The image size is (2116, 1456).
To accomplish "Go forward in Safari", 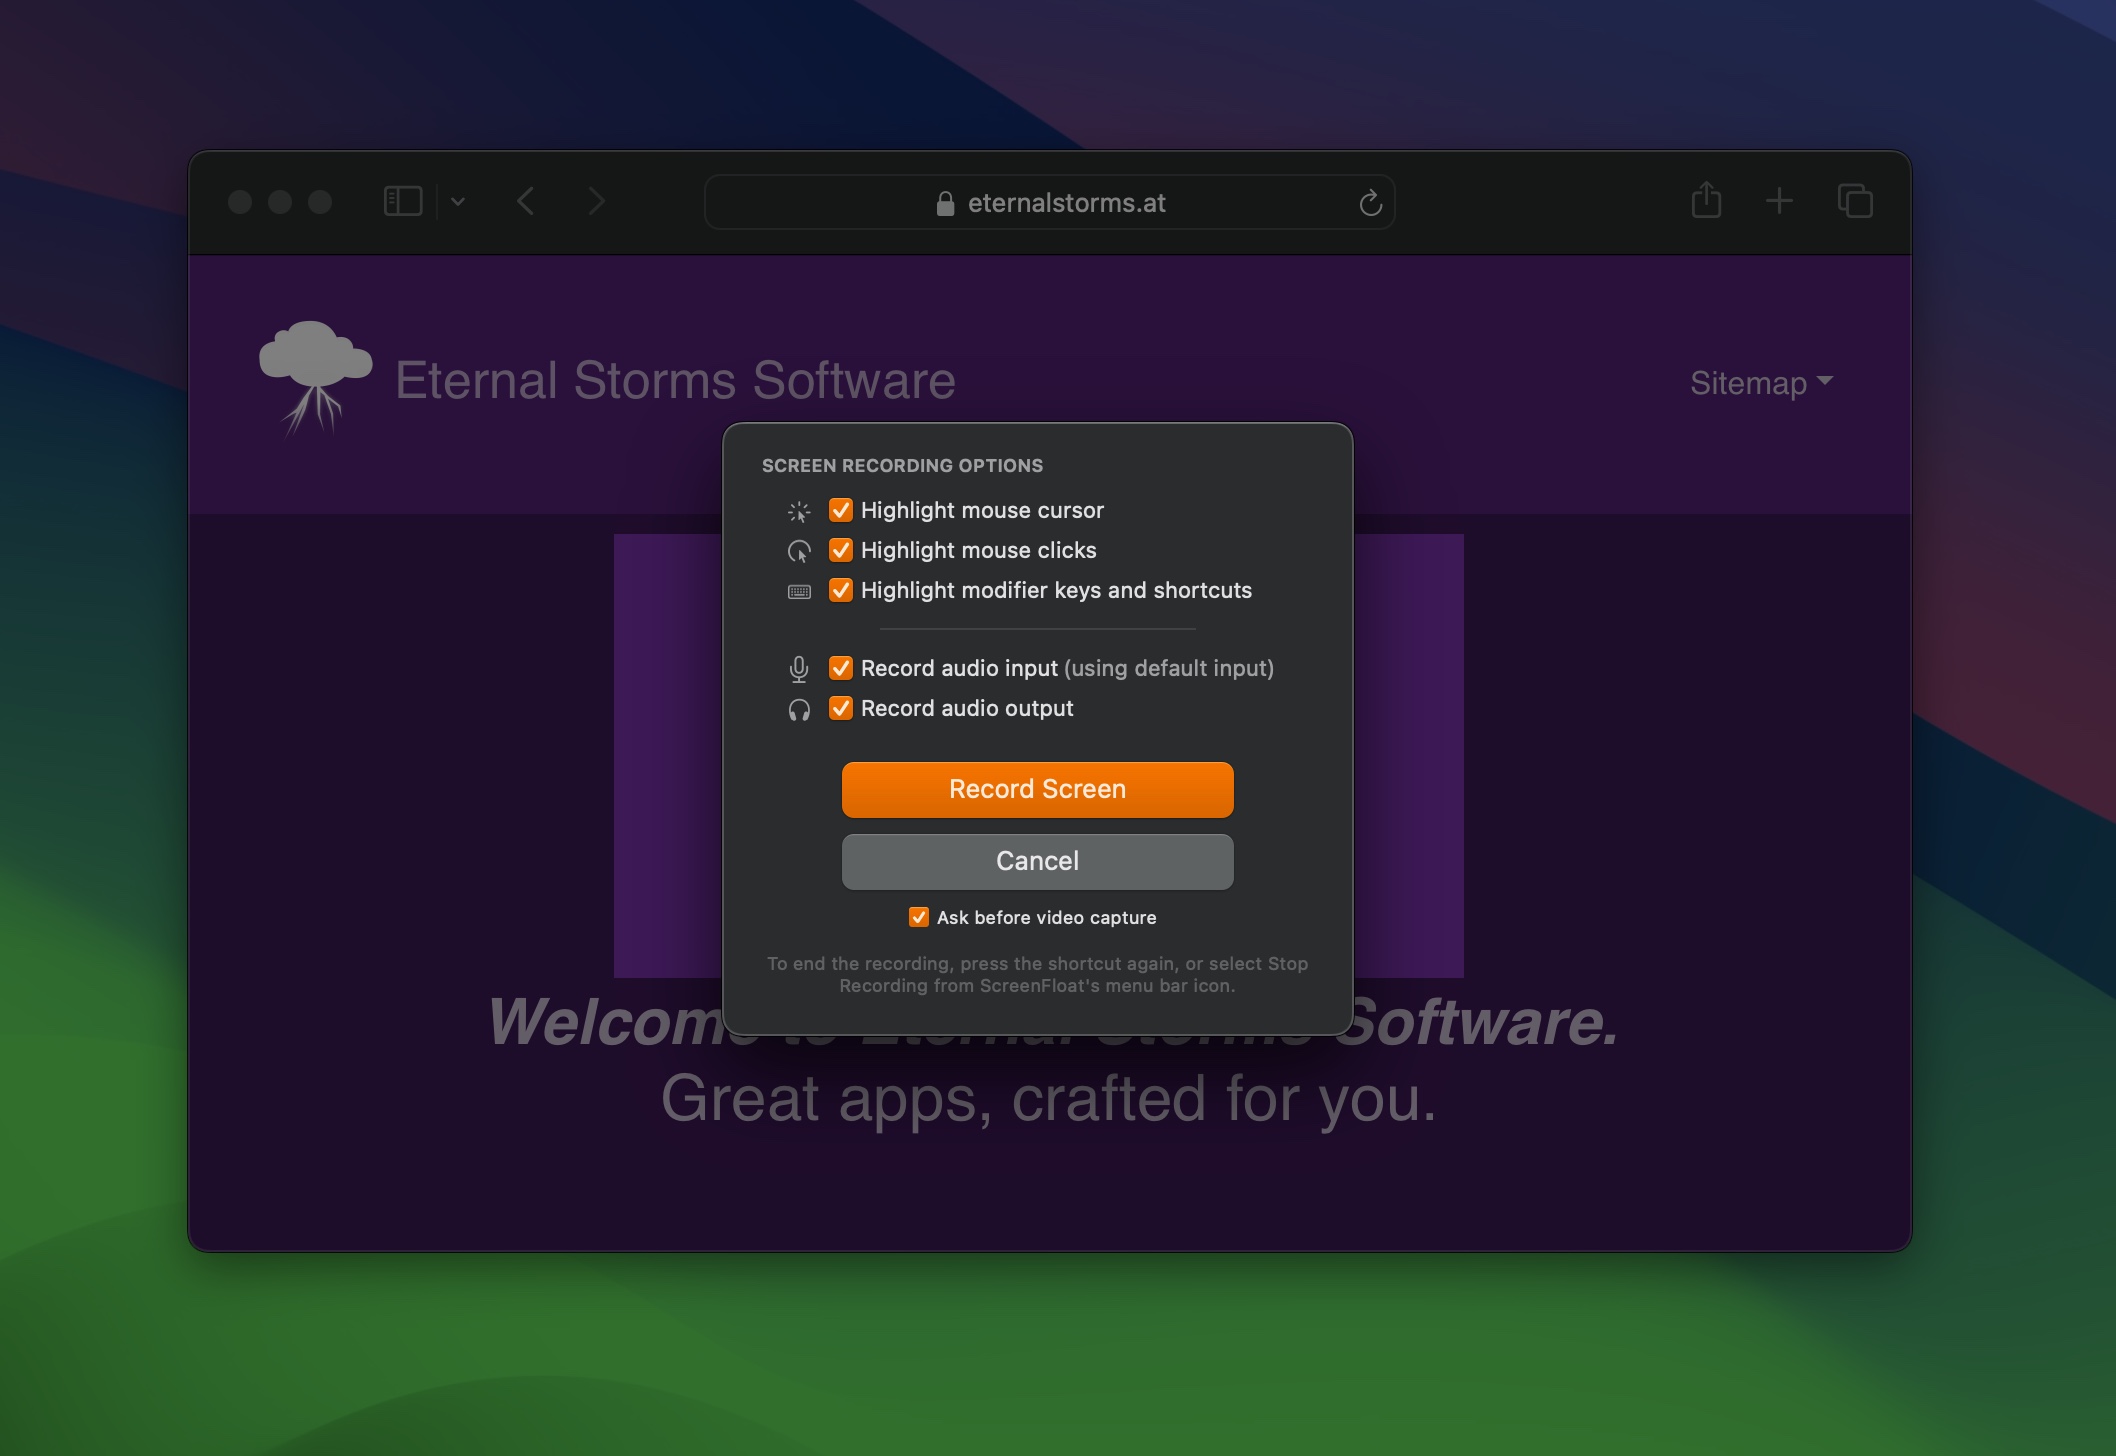I will (596, 201).
